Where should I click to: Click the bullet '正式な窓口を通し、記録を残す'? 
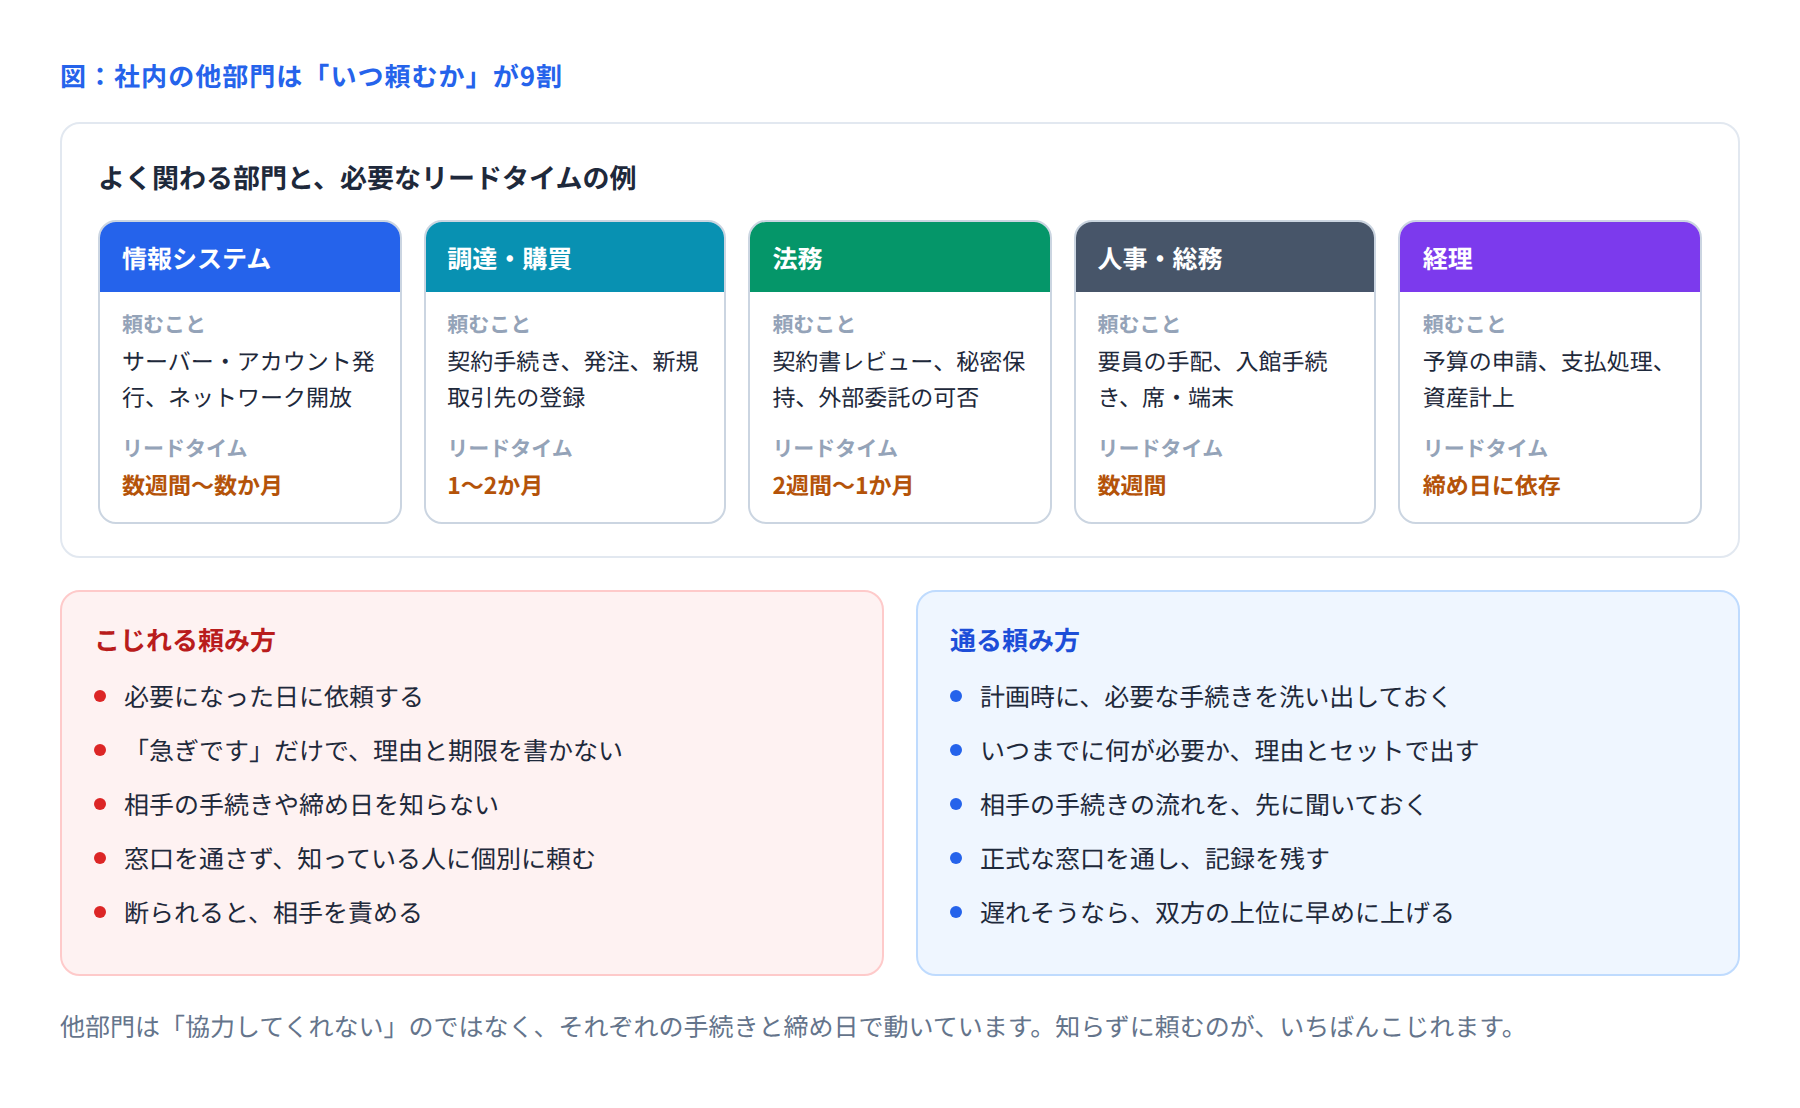coord(1155,859)
